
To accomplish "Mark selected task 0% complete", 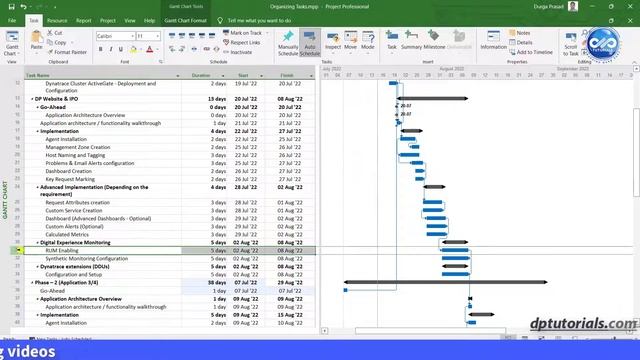I will [172, 36].
